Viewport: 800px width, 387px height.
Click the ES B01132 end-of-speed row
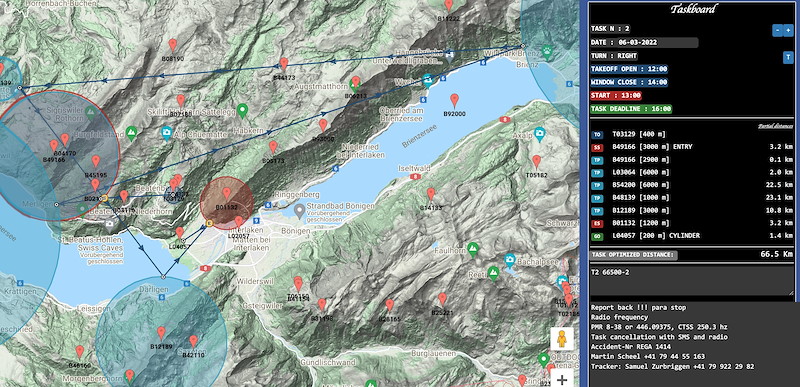[692, 223]
